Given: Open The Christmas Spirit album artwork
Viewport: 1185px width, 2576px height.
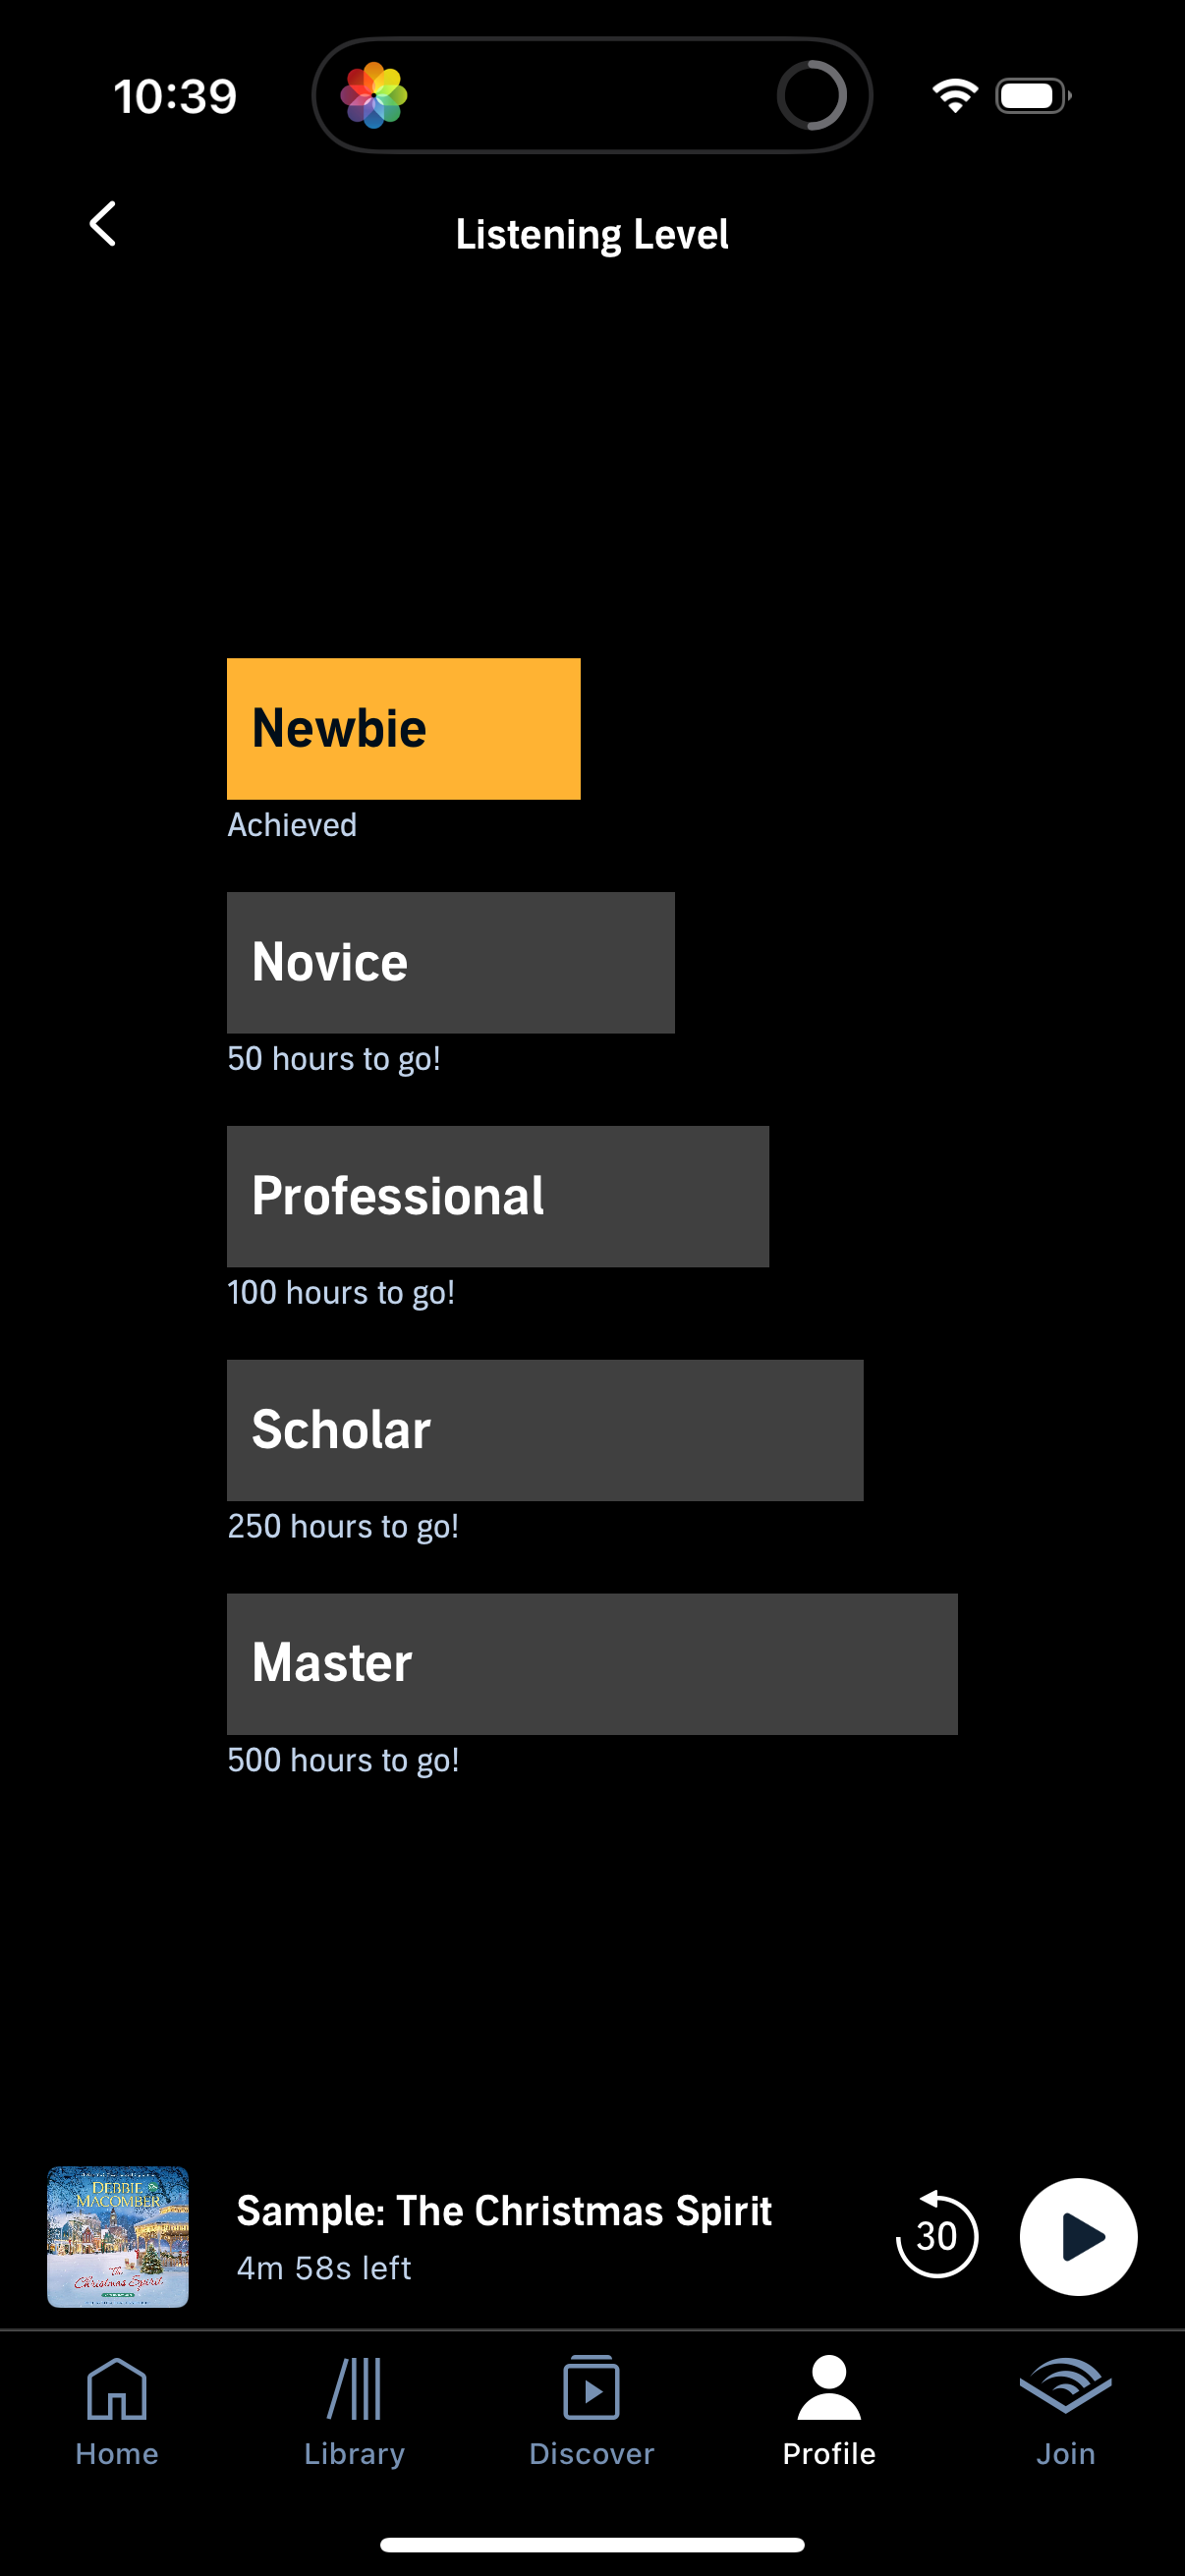Looking at the screenshot, I should tap(117, 2237).
